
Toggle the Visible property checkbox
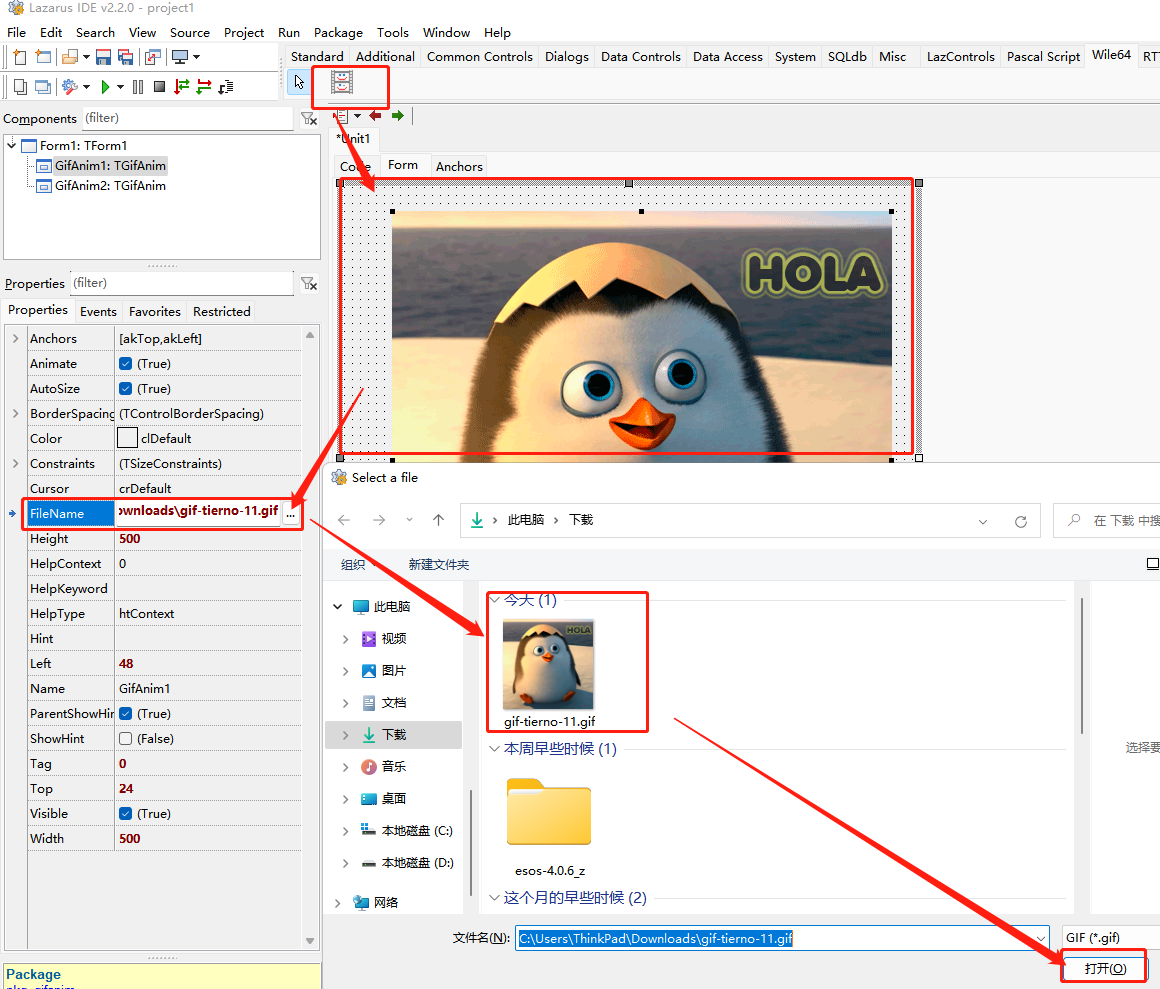(x=126, y=814)
